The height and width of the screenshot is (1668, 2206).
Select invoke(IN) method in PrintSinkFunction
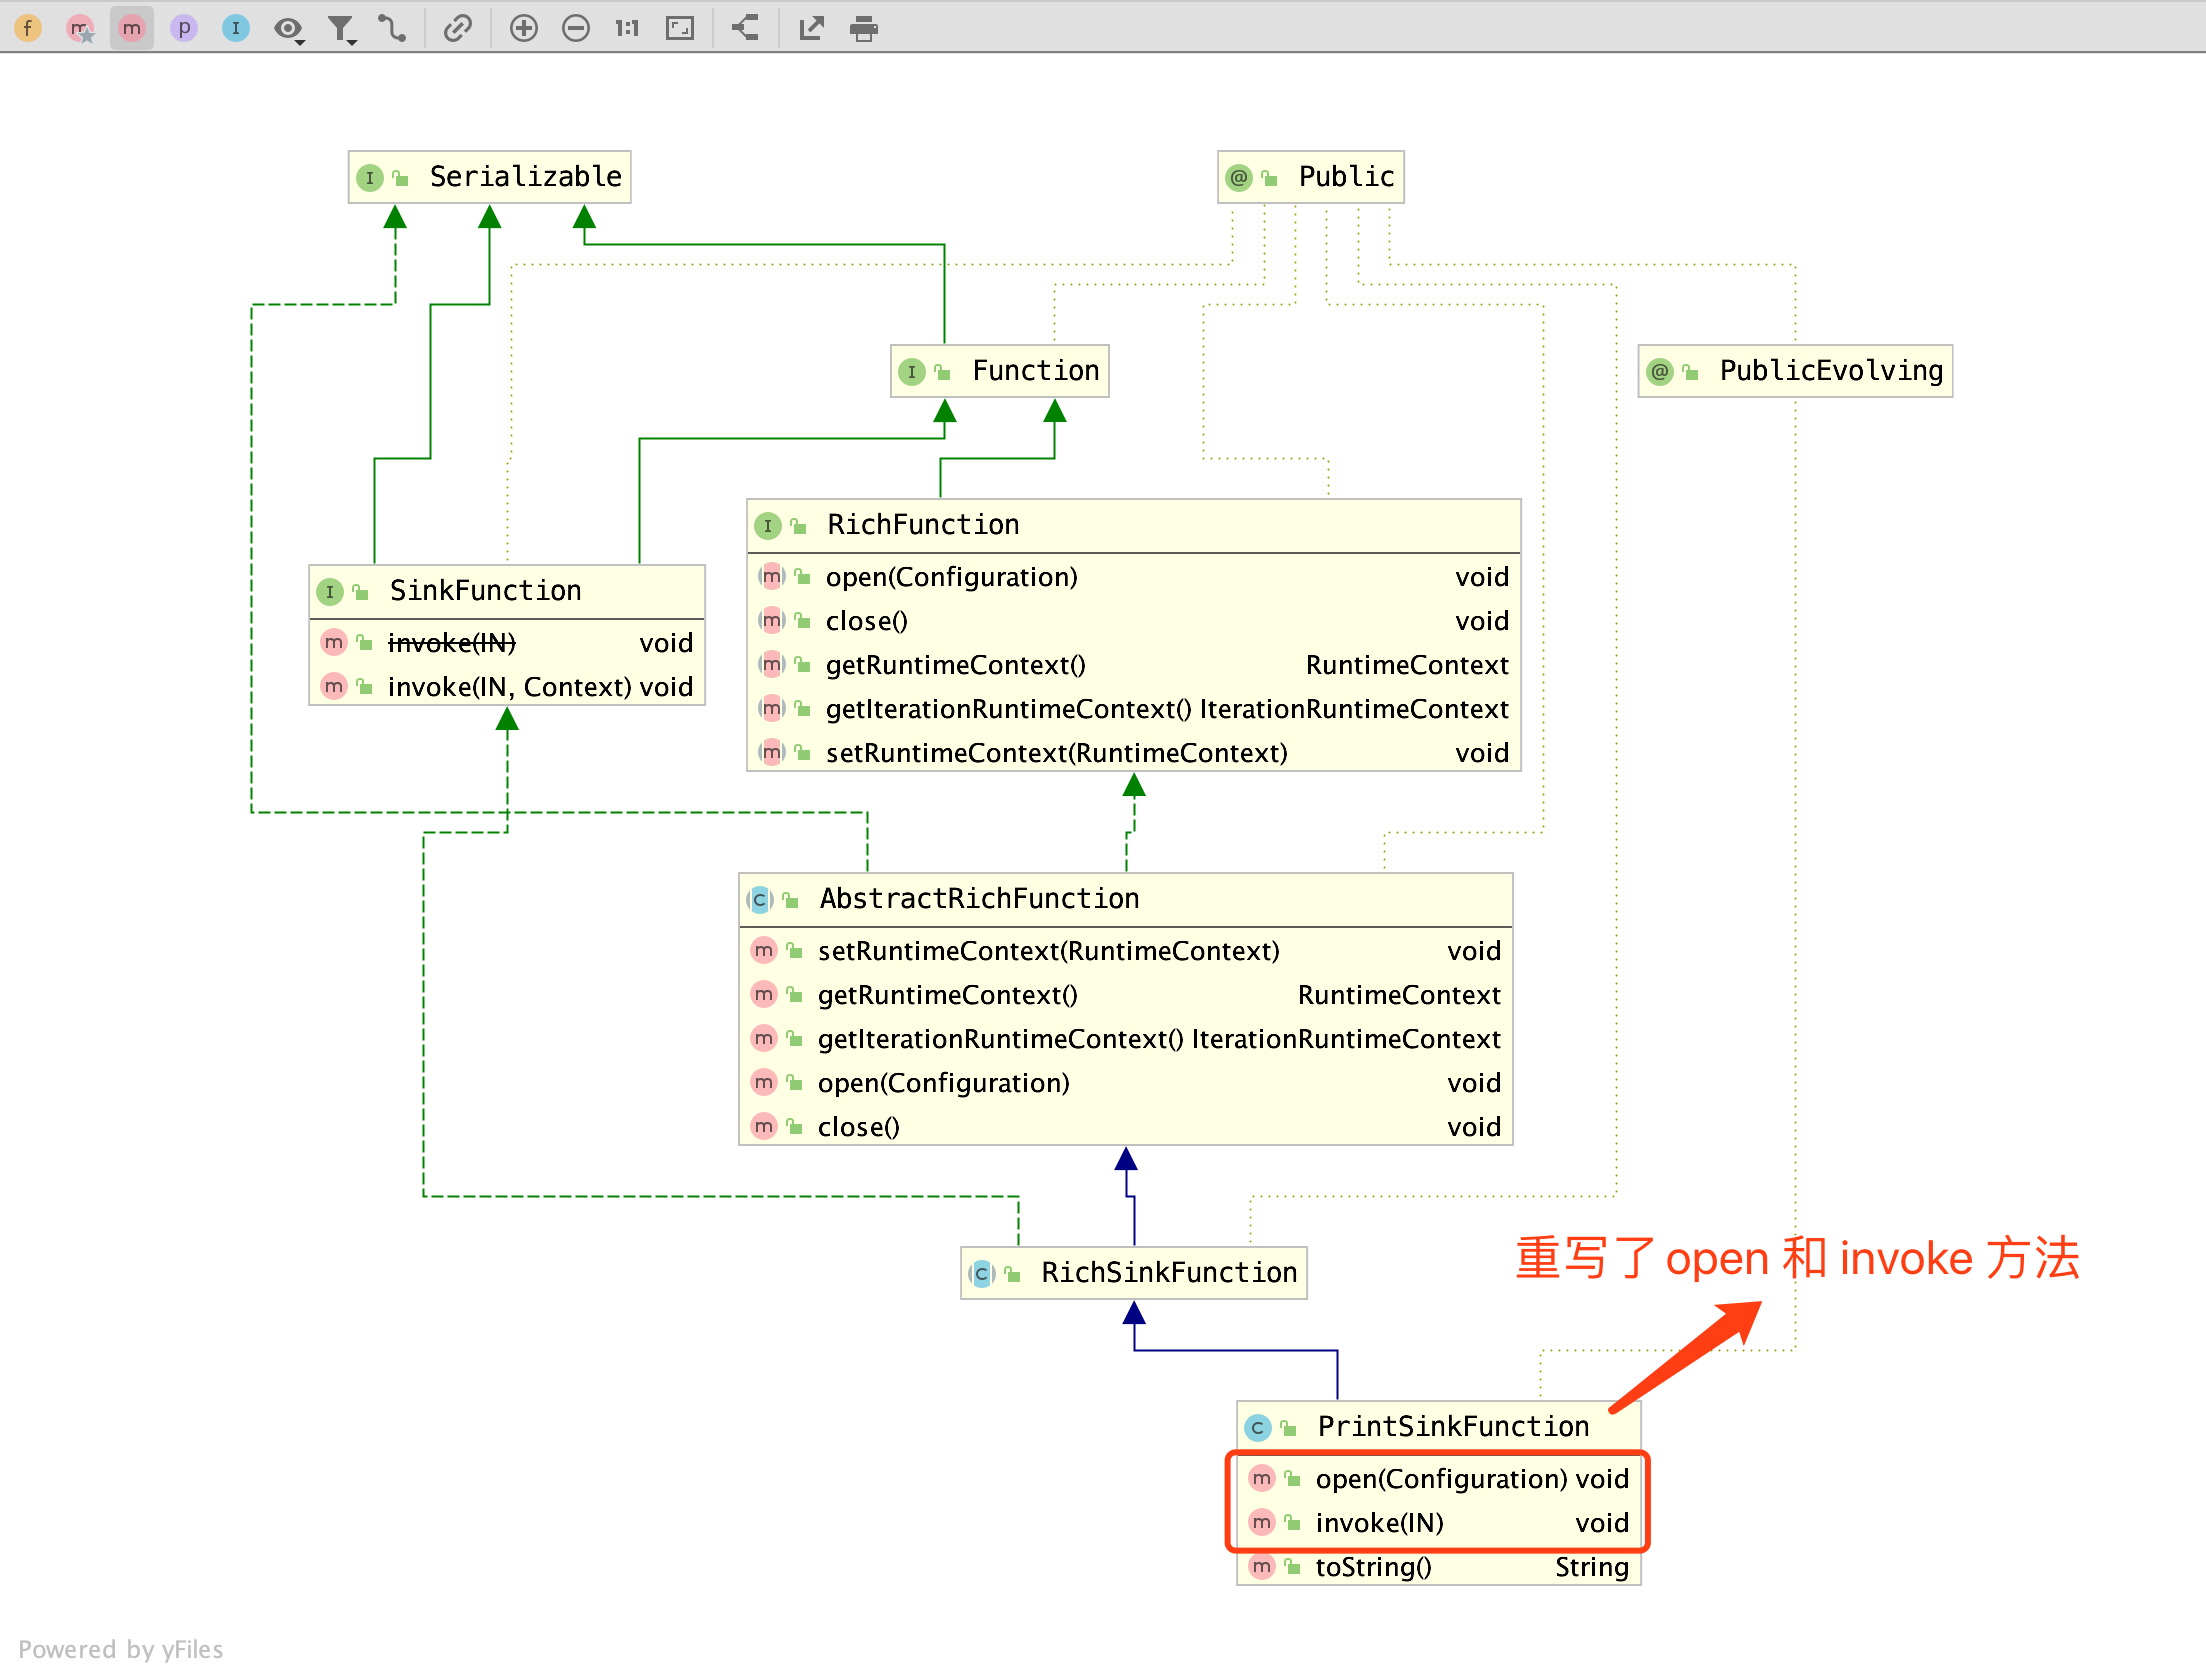(1438, 1523)
